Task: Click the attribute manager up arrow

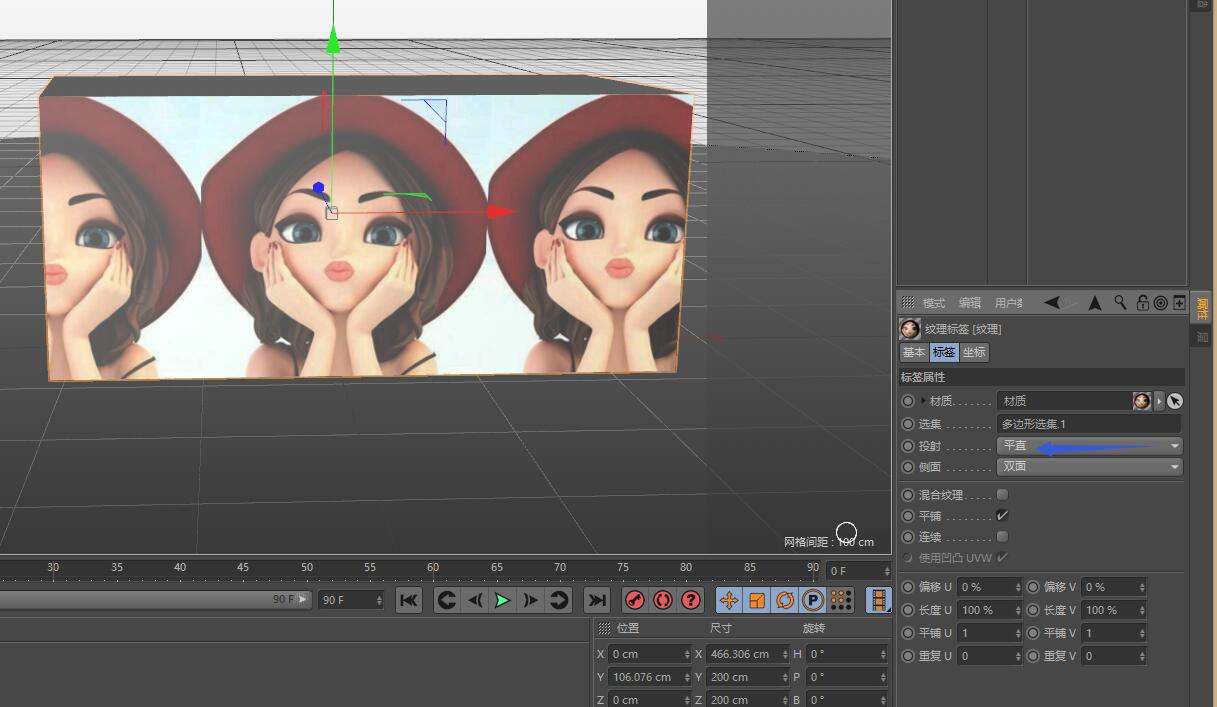Action: [x=1095, y=302]
